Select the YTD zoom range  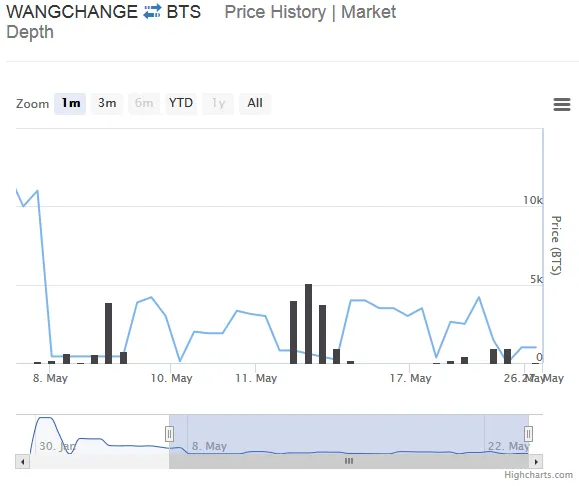181,103
